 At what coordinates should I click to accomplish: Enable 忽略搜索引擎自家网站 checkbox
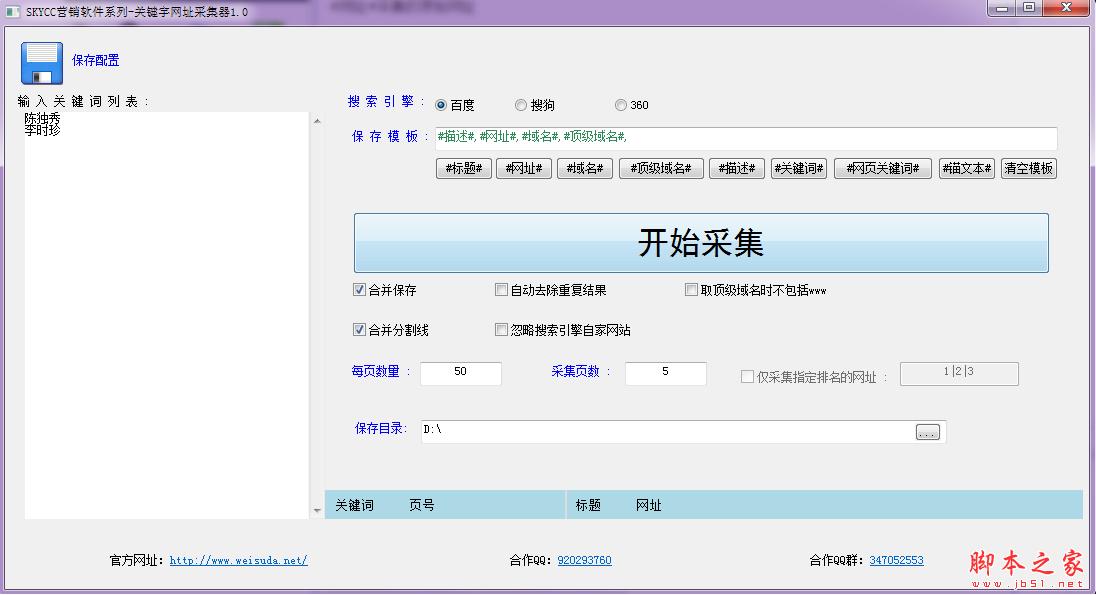(x=502, y=330)
